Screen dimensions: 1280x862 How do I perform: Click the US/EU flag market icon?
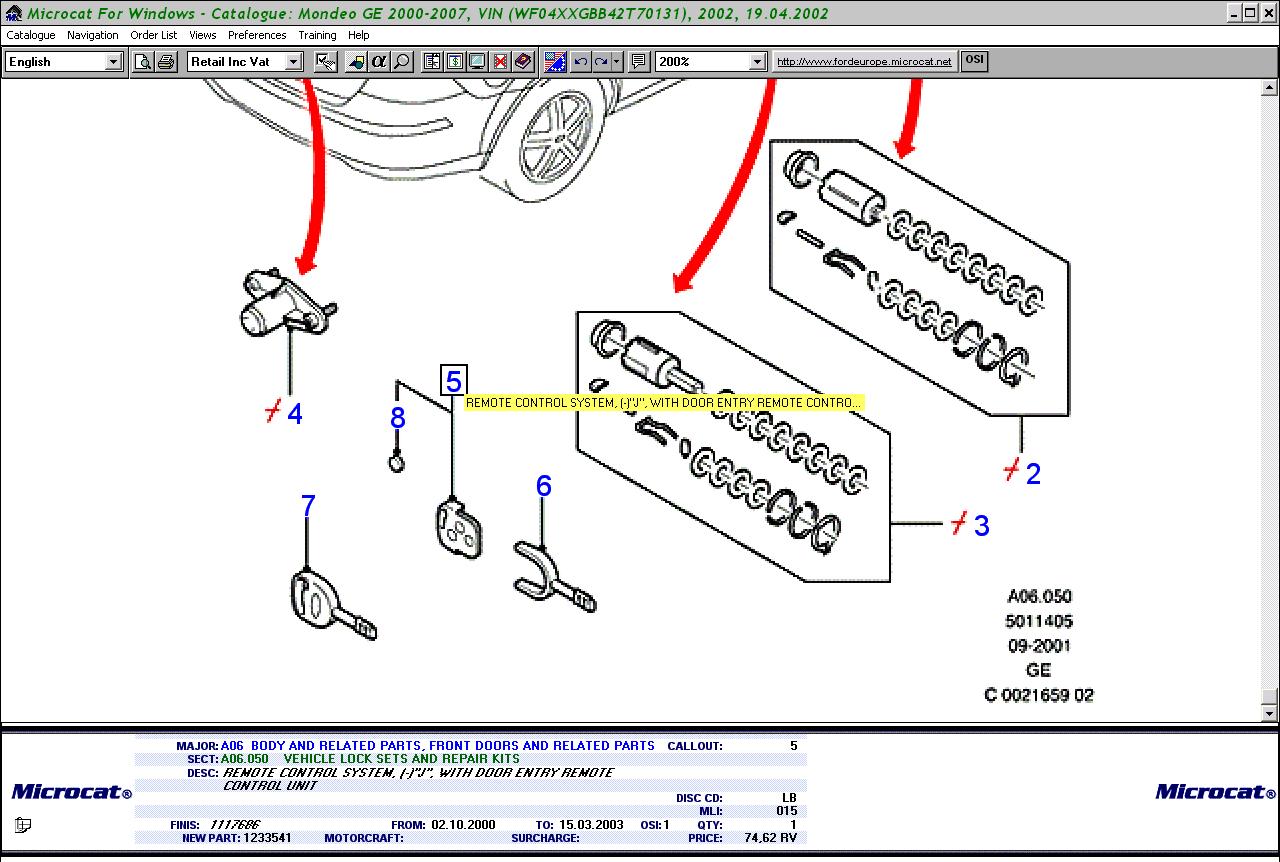tap(556, 62)
